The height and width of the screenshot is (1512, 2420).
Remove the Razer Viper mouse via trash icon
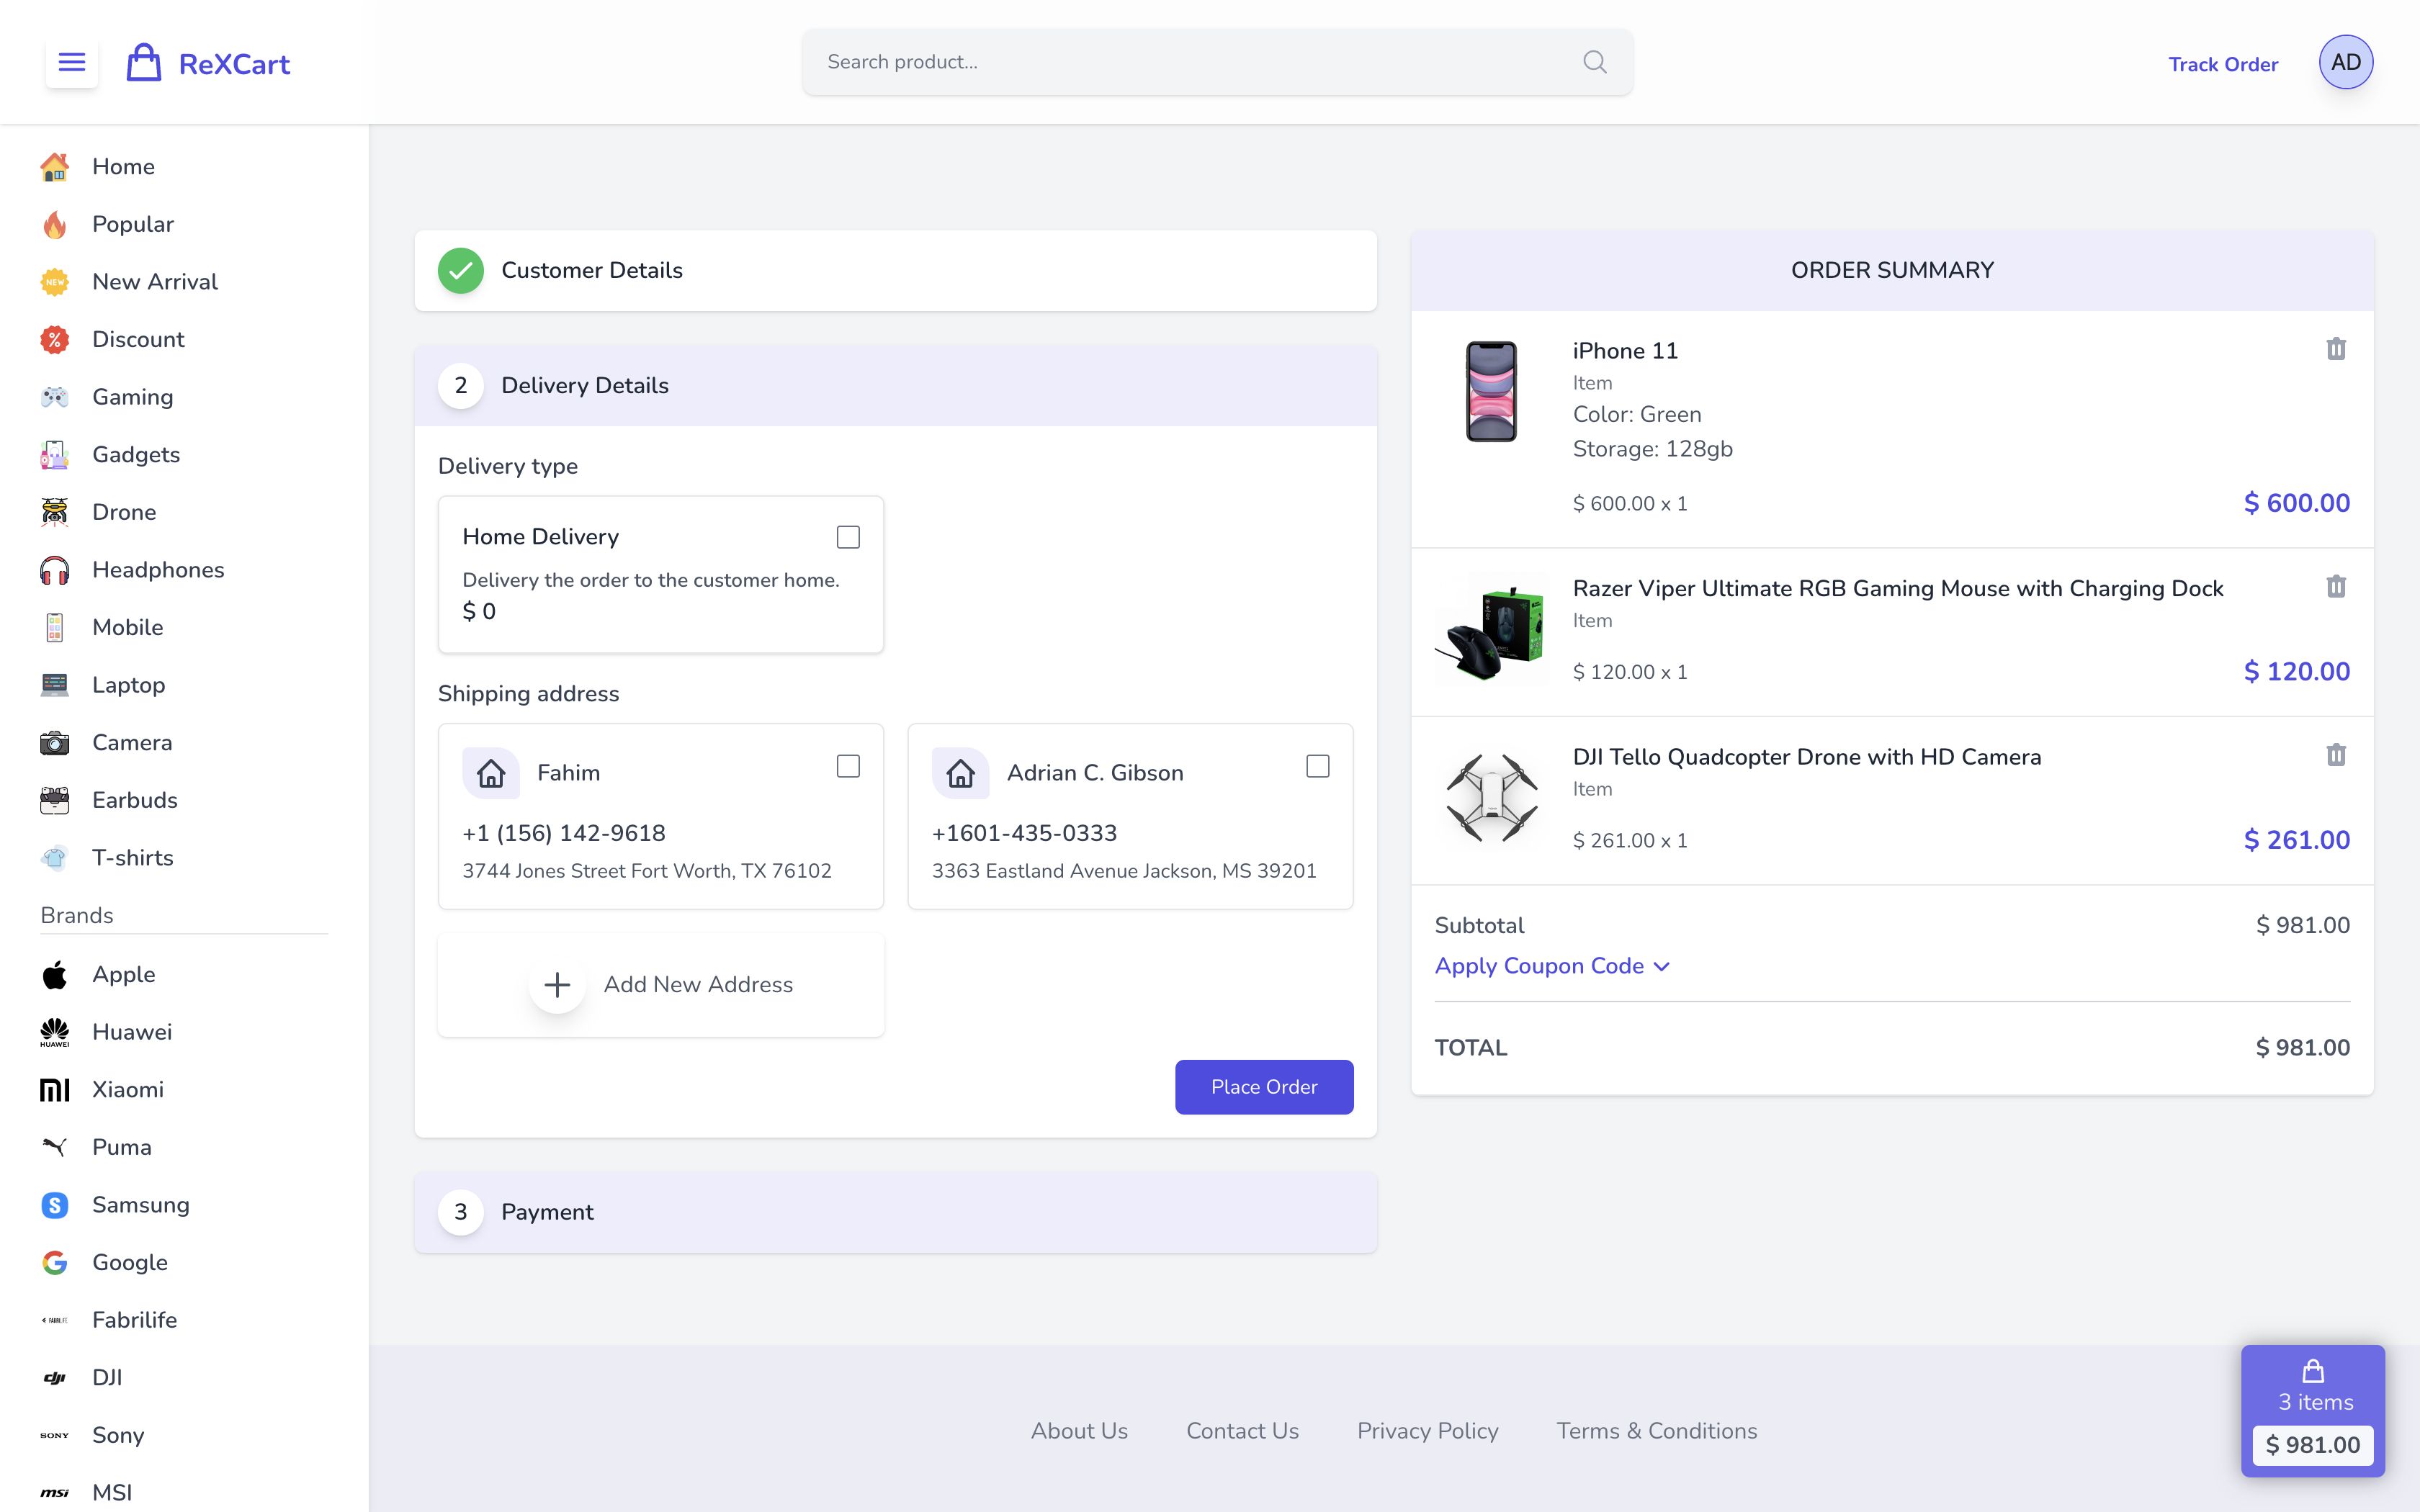click(x=2336, y=587)
